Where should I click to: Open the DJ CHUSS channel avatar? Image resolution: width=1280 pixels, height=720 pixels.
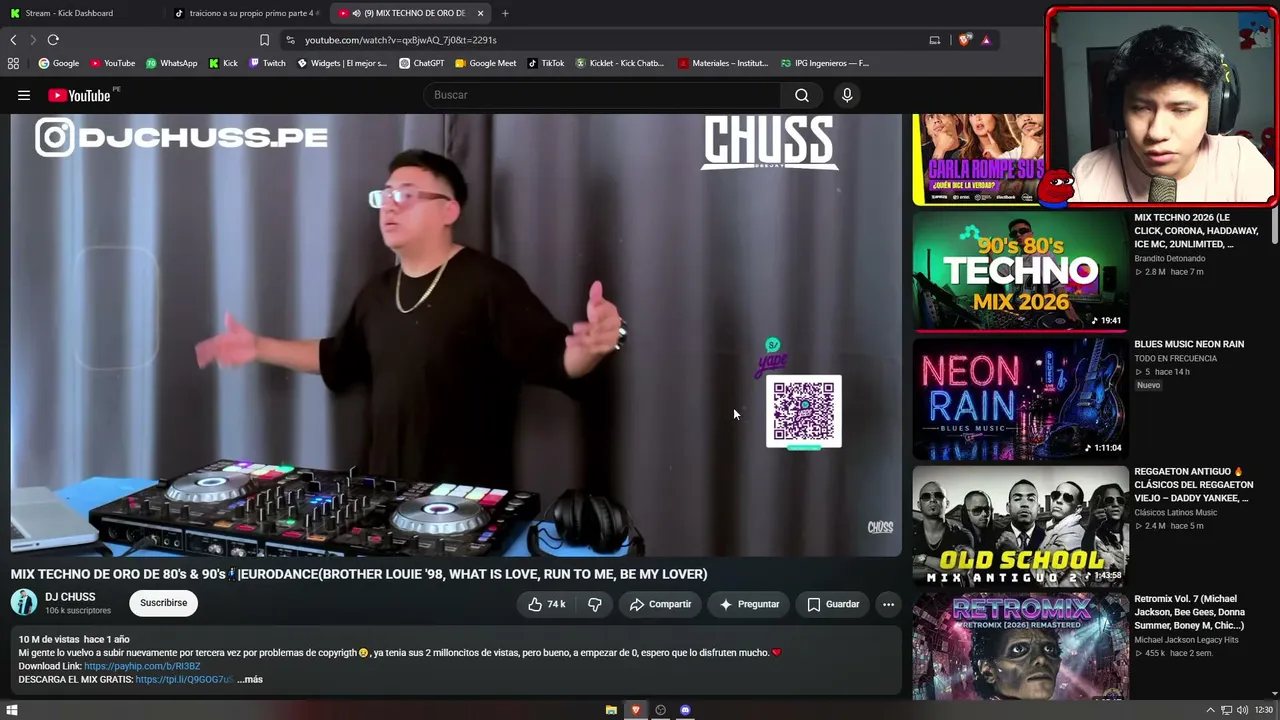(24, 602)
